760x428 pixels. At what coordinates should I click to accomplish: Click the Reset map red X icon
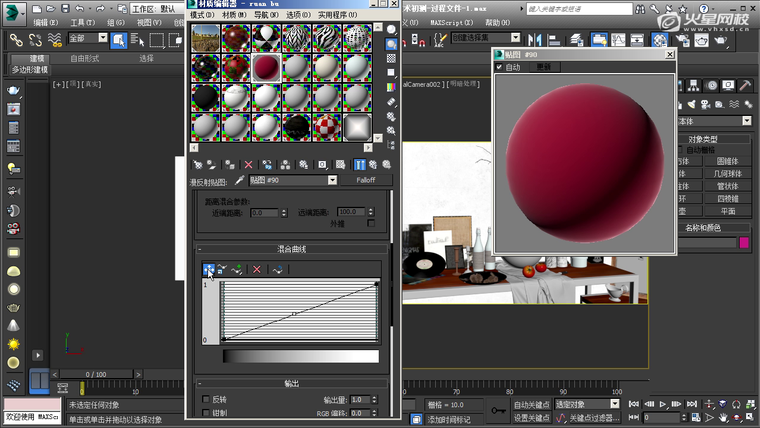[x=248, y=164]
